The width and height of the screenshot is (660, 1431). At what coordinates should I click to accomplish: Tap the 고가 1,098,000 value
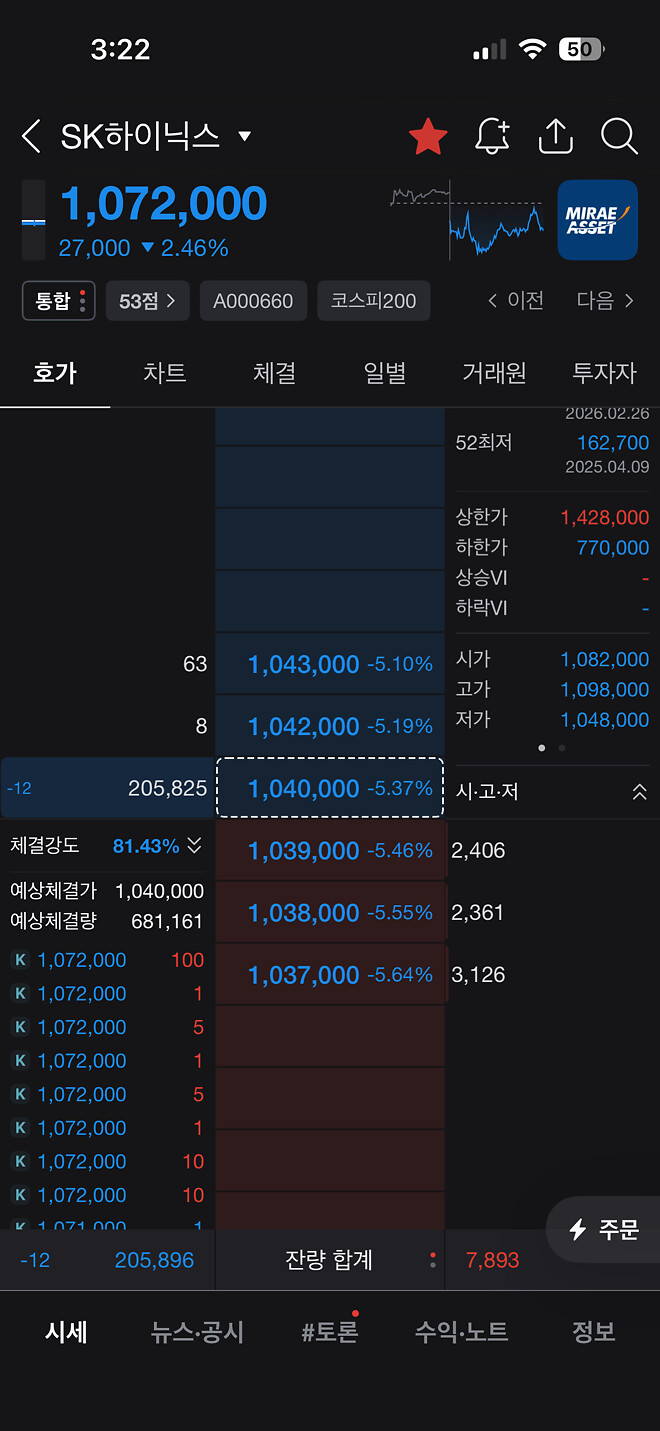pos(605,690)
